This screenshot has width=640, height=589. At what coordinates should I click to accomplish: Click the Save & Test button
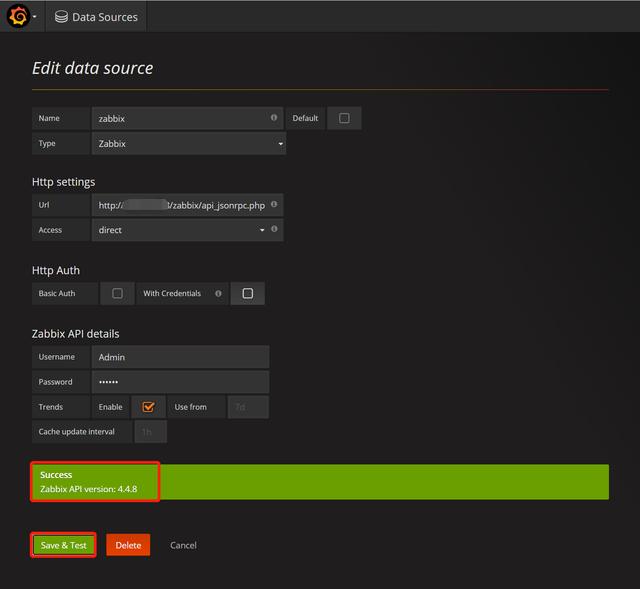point(63,545)
